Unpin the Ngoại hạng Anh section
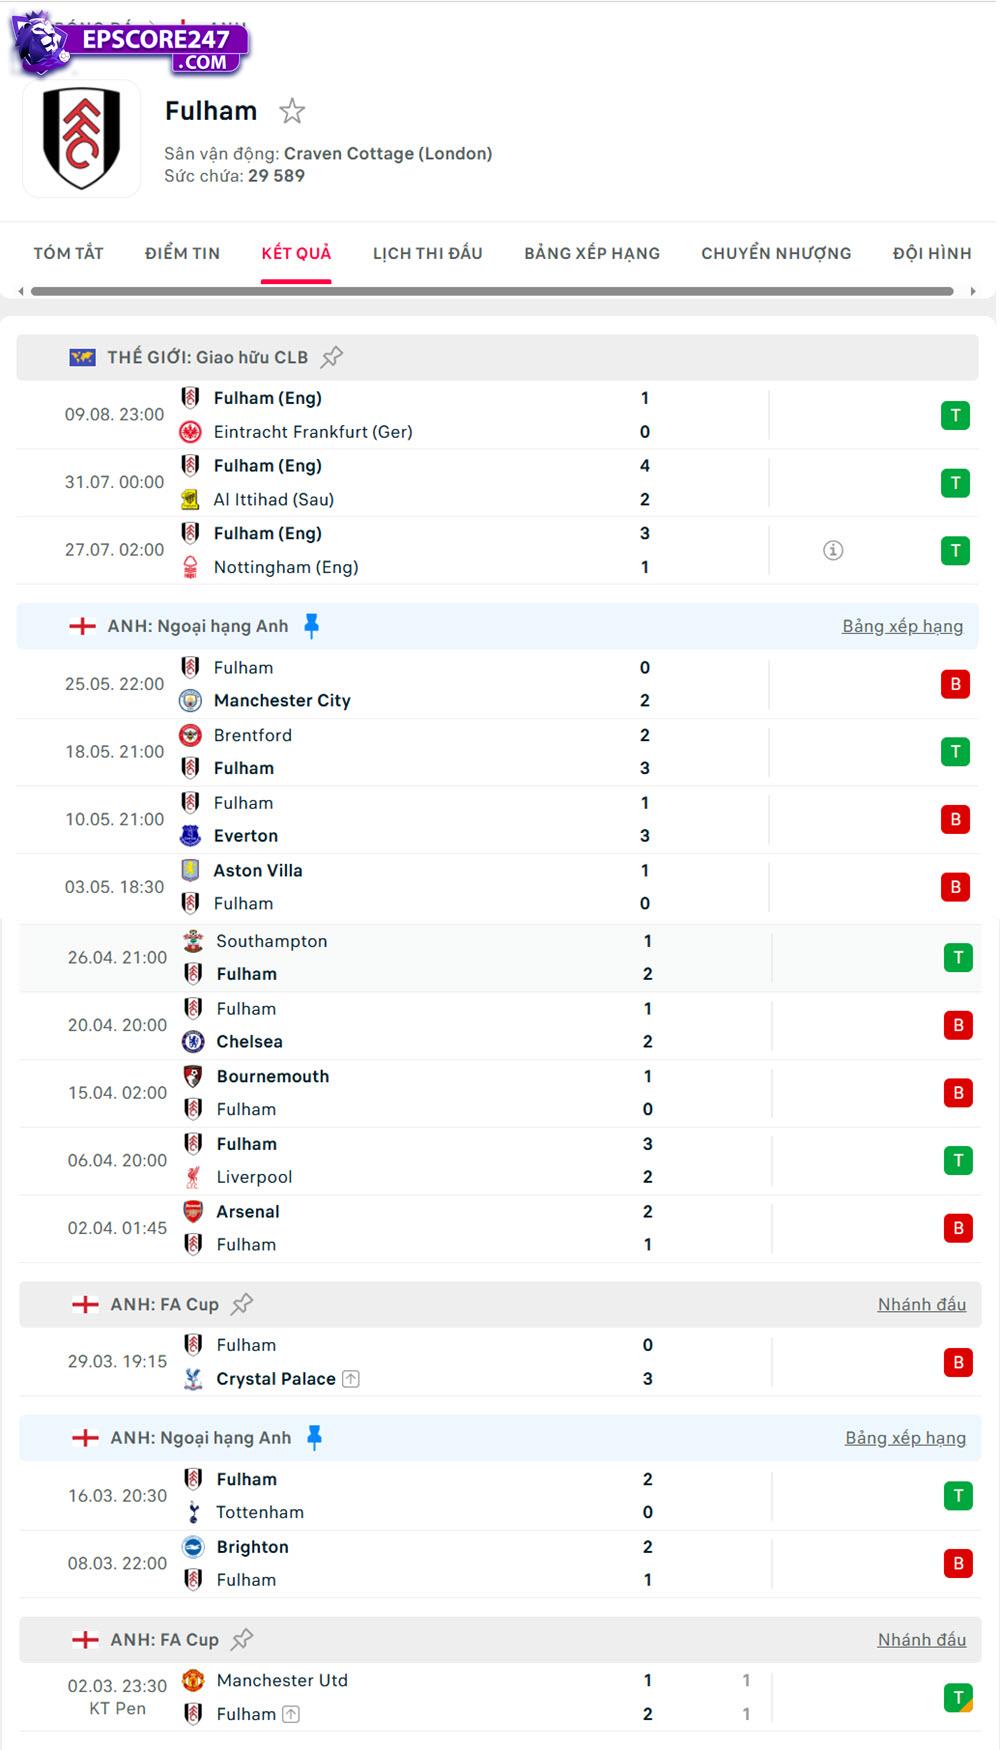This screenshot has height=1750, width=1000. pos(314,625)
